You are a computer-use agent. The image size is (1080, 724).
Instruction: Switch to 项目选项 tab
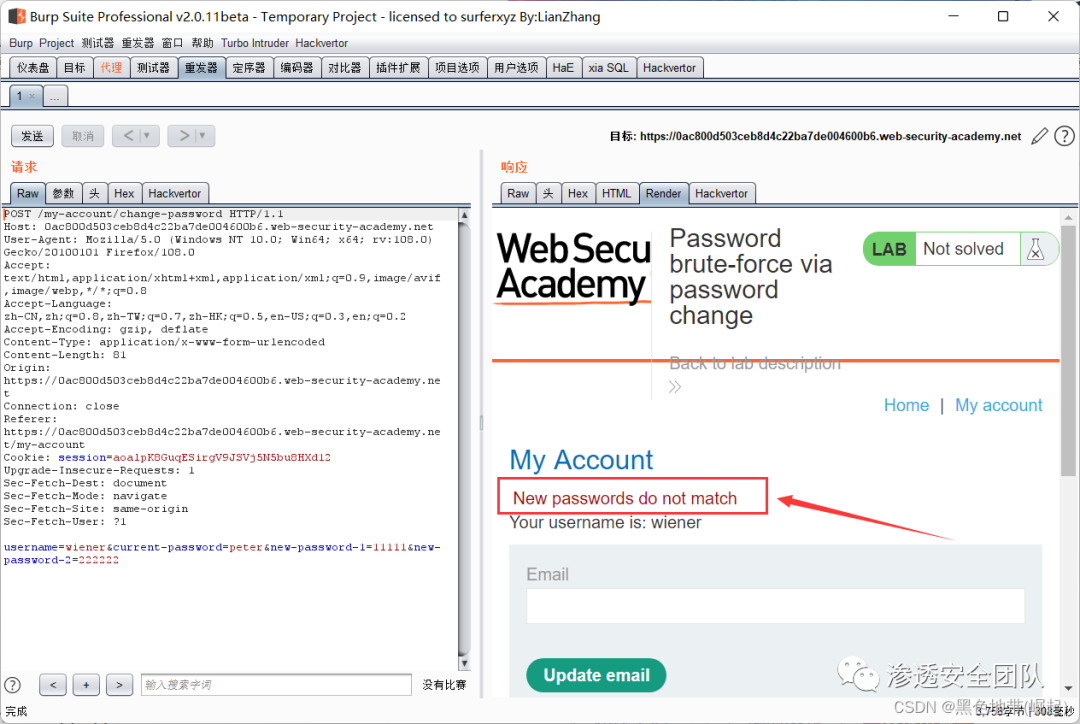pos(457,68)
